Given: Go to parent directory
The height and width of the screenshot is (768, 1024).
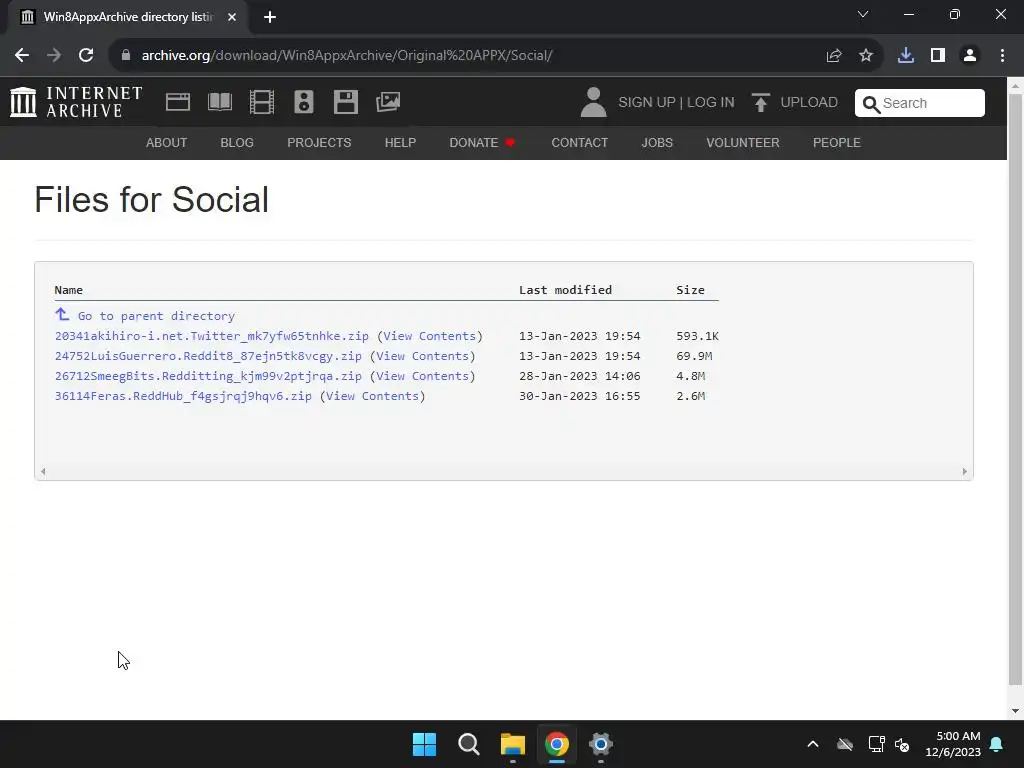Looking at the screenshot, I should (x=156, y=316).
